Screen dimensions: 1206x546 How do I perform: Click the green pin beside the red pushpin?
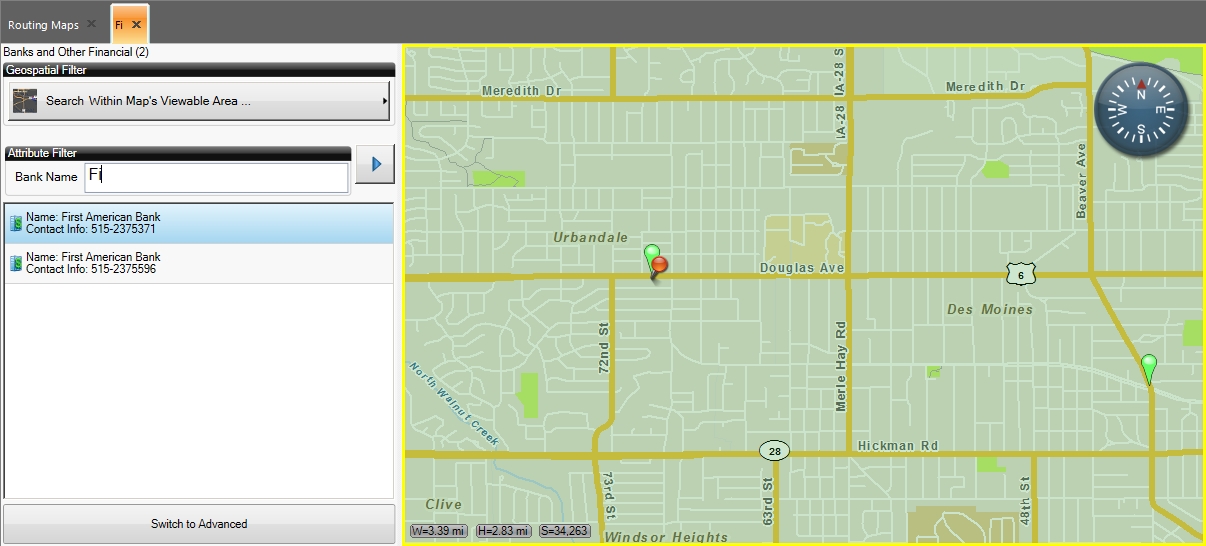point(651,252)
